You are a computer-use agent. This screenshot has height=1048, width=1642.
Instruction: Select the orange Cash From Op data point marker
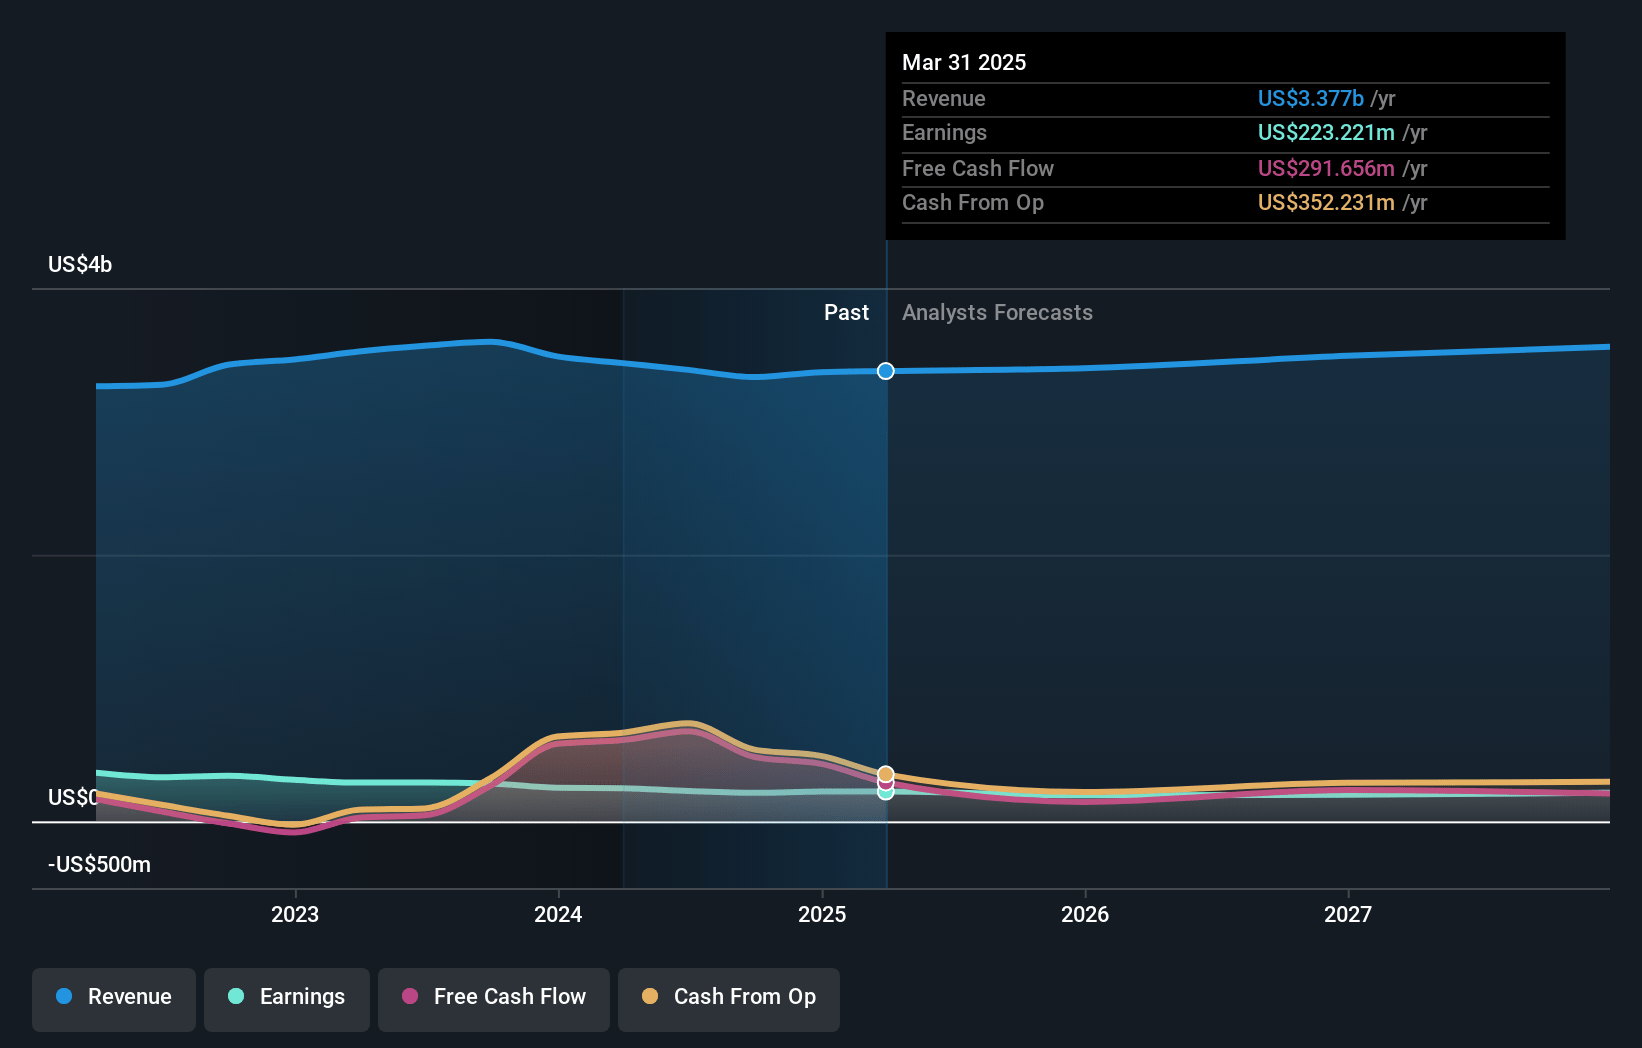(886, 774)
